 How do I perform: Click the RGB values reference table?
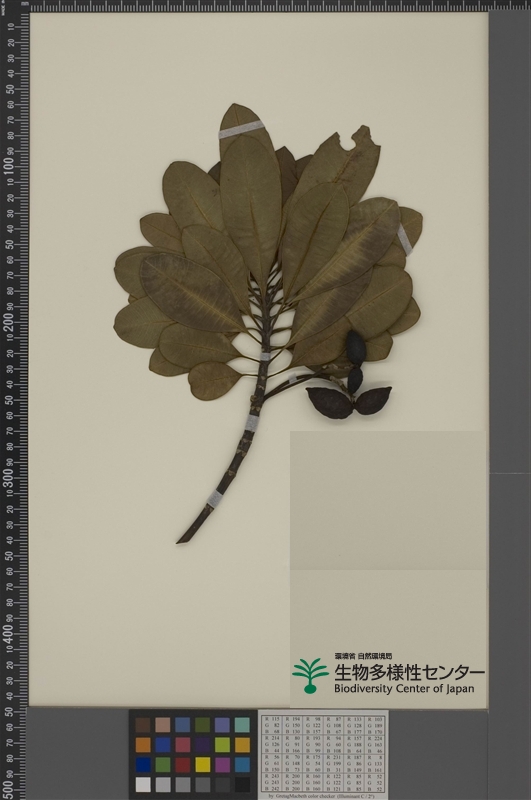pos(323,754)
